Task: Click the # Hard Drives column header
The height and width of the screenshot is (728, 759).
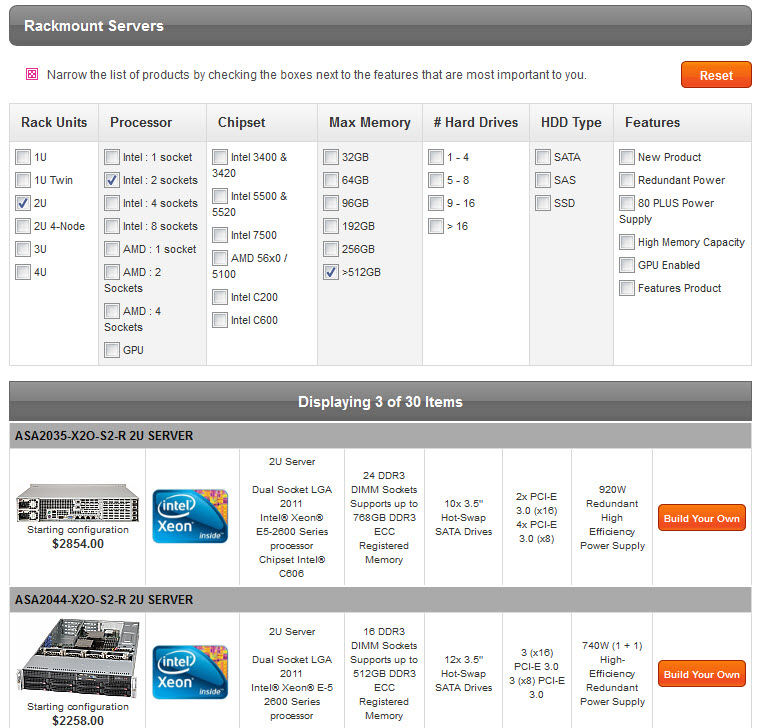Action: tap(476, 122)
